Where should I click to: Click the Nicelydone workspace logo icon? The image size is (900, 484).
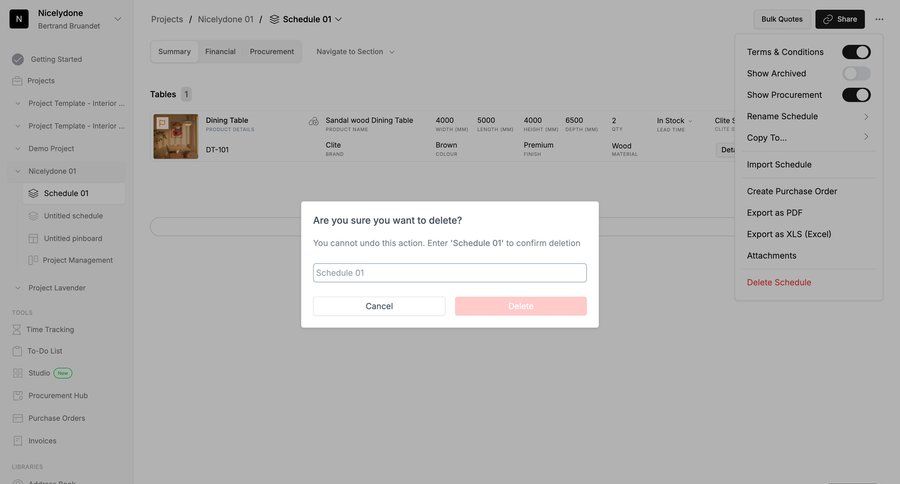tap(19, 19)
